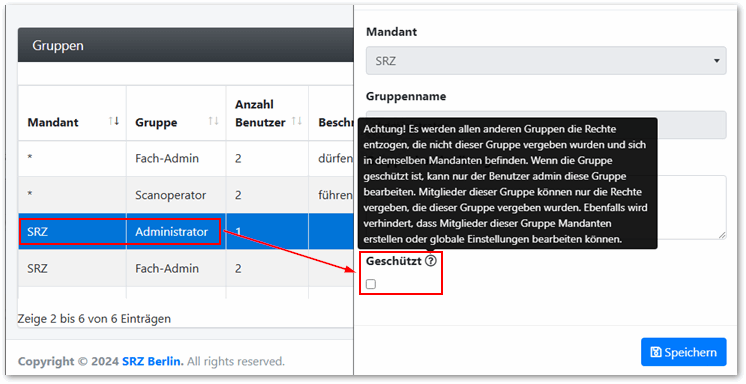Click the floppy disk icon on Speichern
Image resolution: width=746 pixels, height=384 pixels.
[x=656, y=353]
